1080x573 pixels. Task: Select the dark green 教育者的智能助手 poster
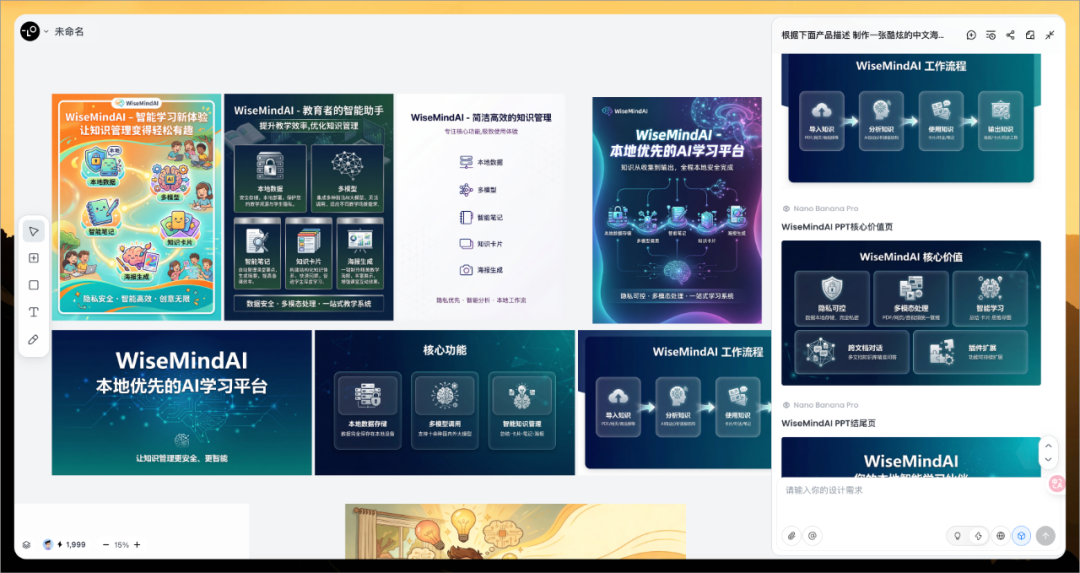[x=309, y=207]
